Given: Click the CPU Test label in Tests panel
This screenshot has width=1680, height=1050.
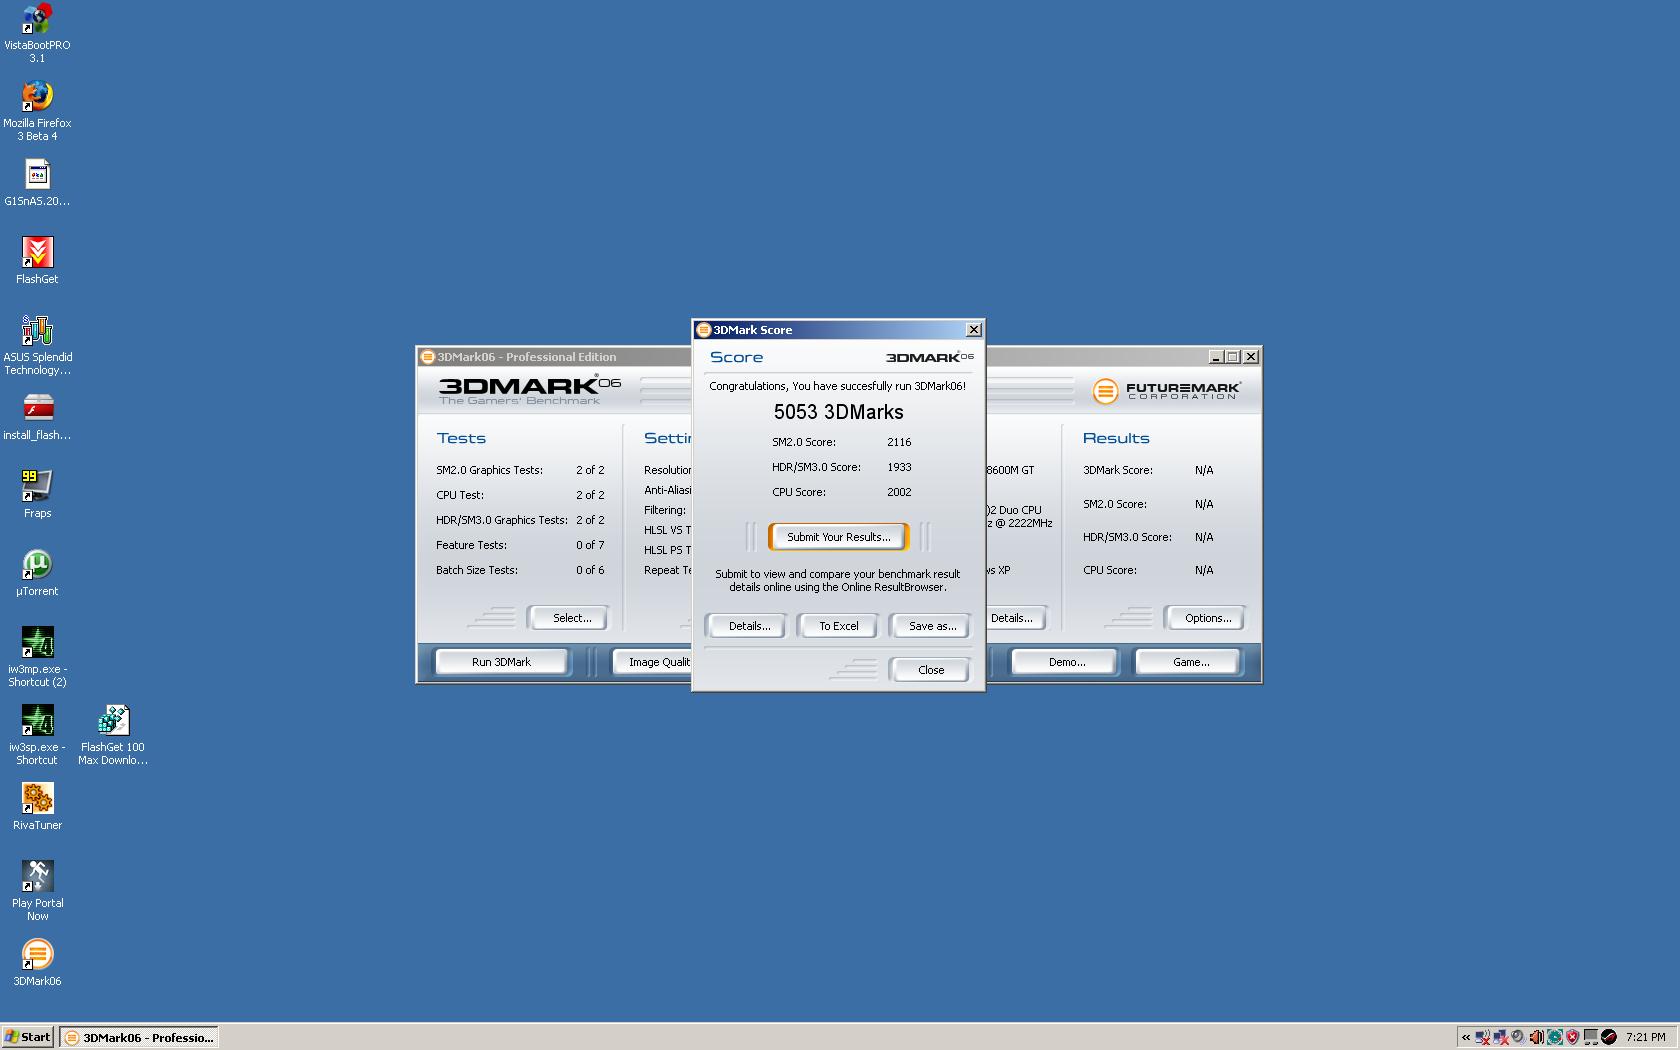Looking at the screenshot, I should 459,495.
